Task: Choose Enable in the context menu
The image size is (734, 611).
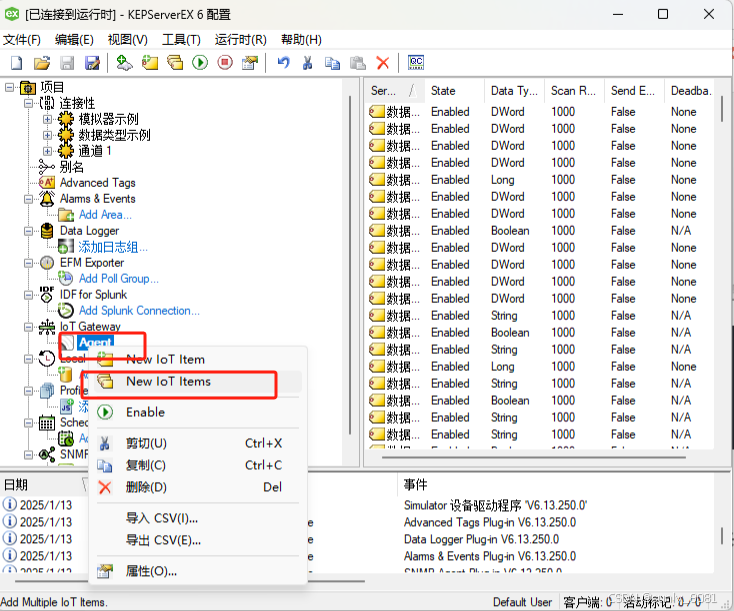Action: 198,412
